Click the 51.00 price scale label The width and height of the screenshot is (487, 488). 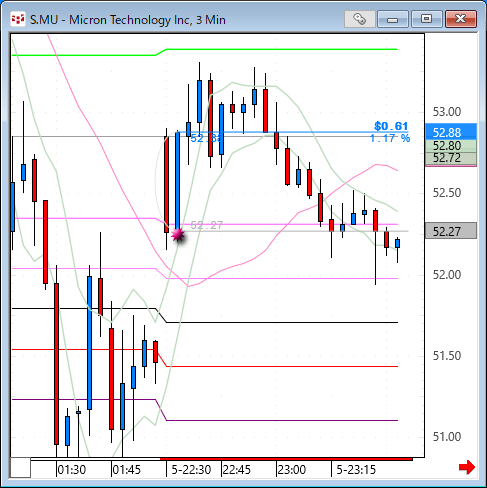click(x=447, y=437)
